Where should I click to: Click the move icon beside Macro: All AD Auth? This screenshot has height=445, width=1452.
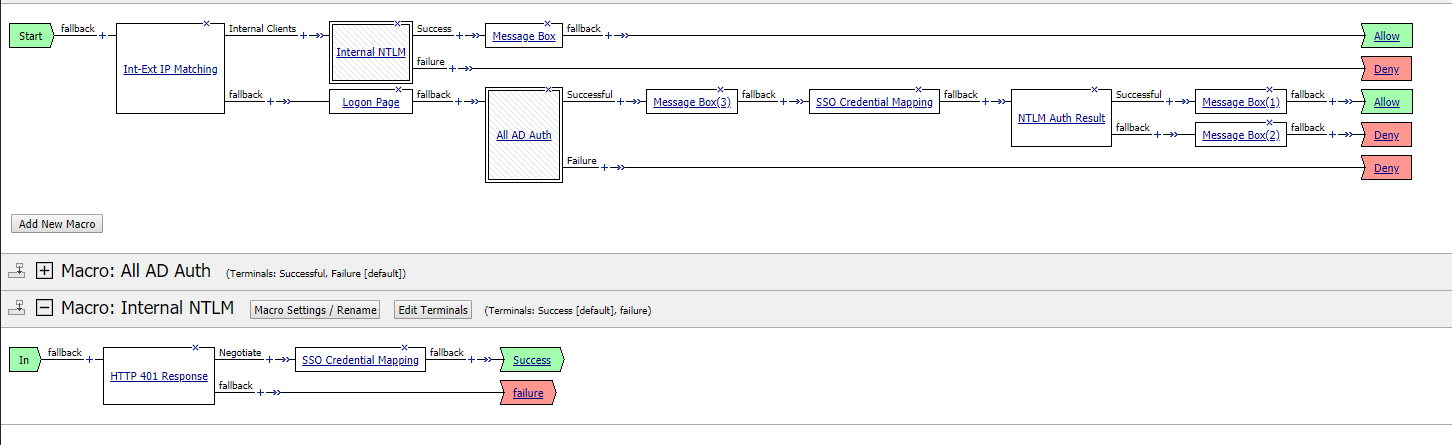pyautogui.click(x=16, y=271)
